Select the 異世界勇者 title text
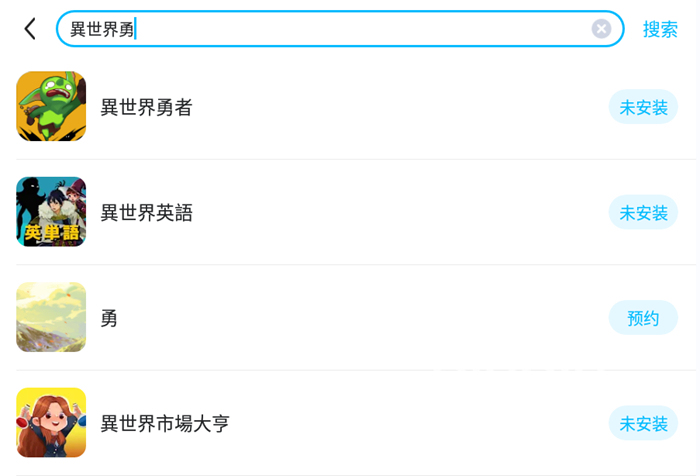This screenshot has height=476, width=700. 146,107
